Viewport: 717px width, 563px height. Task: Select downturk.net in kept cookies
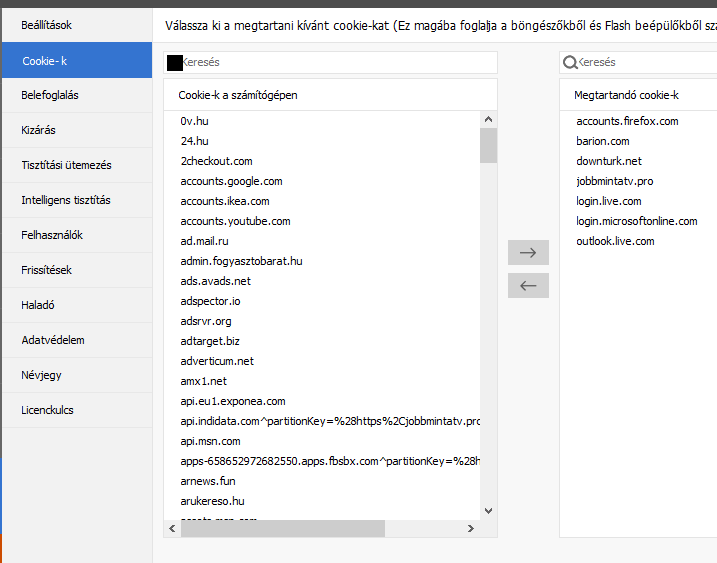[x=609, y=161]
